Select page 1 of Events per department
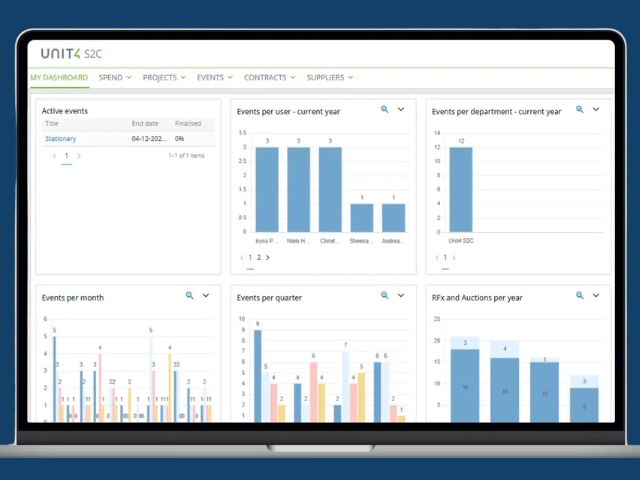This screenshot has width=640, height=480. 445,258
